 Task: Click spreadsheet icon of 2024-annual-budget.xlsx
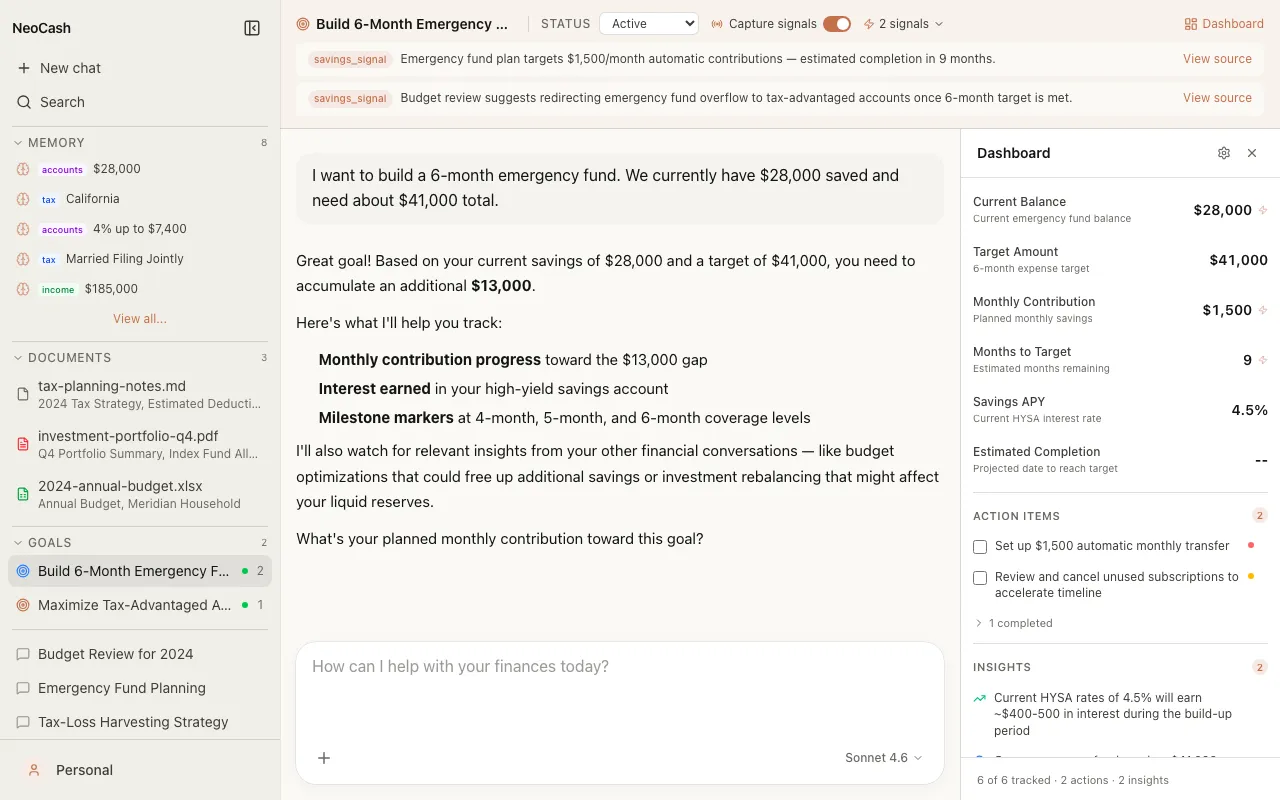pos(24,494)
